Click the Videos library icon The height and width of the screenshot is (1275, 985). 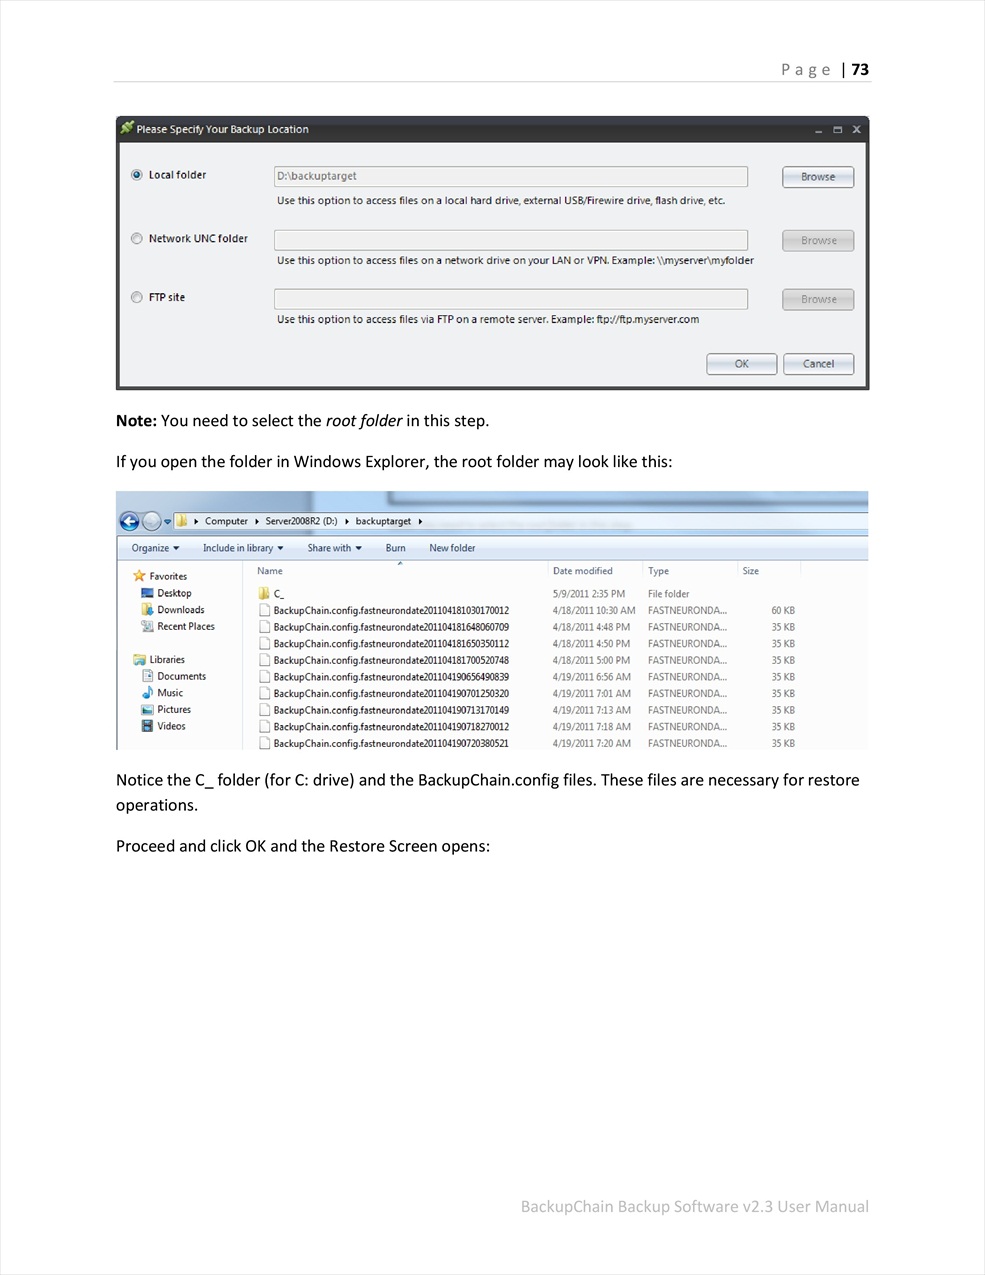(147, 727)
